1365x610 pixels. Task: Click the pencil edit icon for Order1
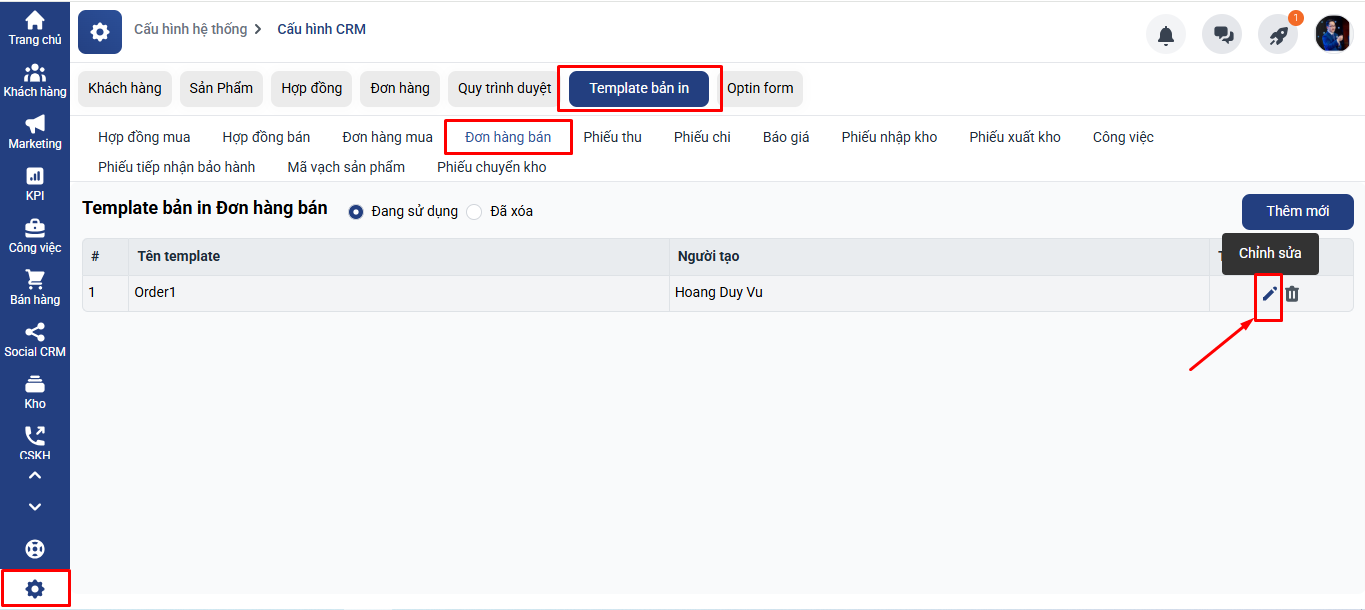coord(1269,293)
